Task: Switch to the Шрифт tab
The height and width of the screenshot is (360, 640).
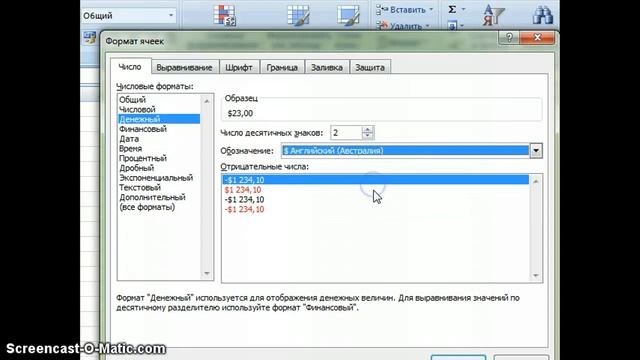Action: [239, 67]
